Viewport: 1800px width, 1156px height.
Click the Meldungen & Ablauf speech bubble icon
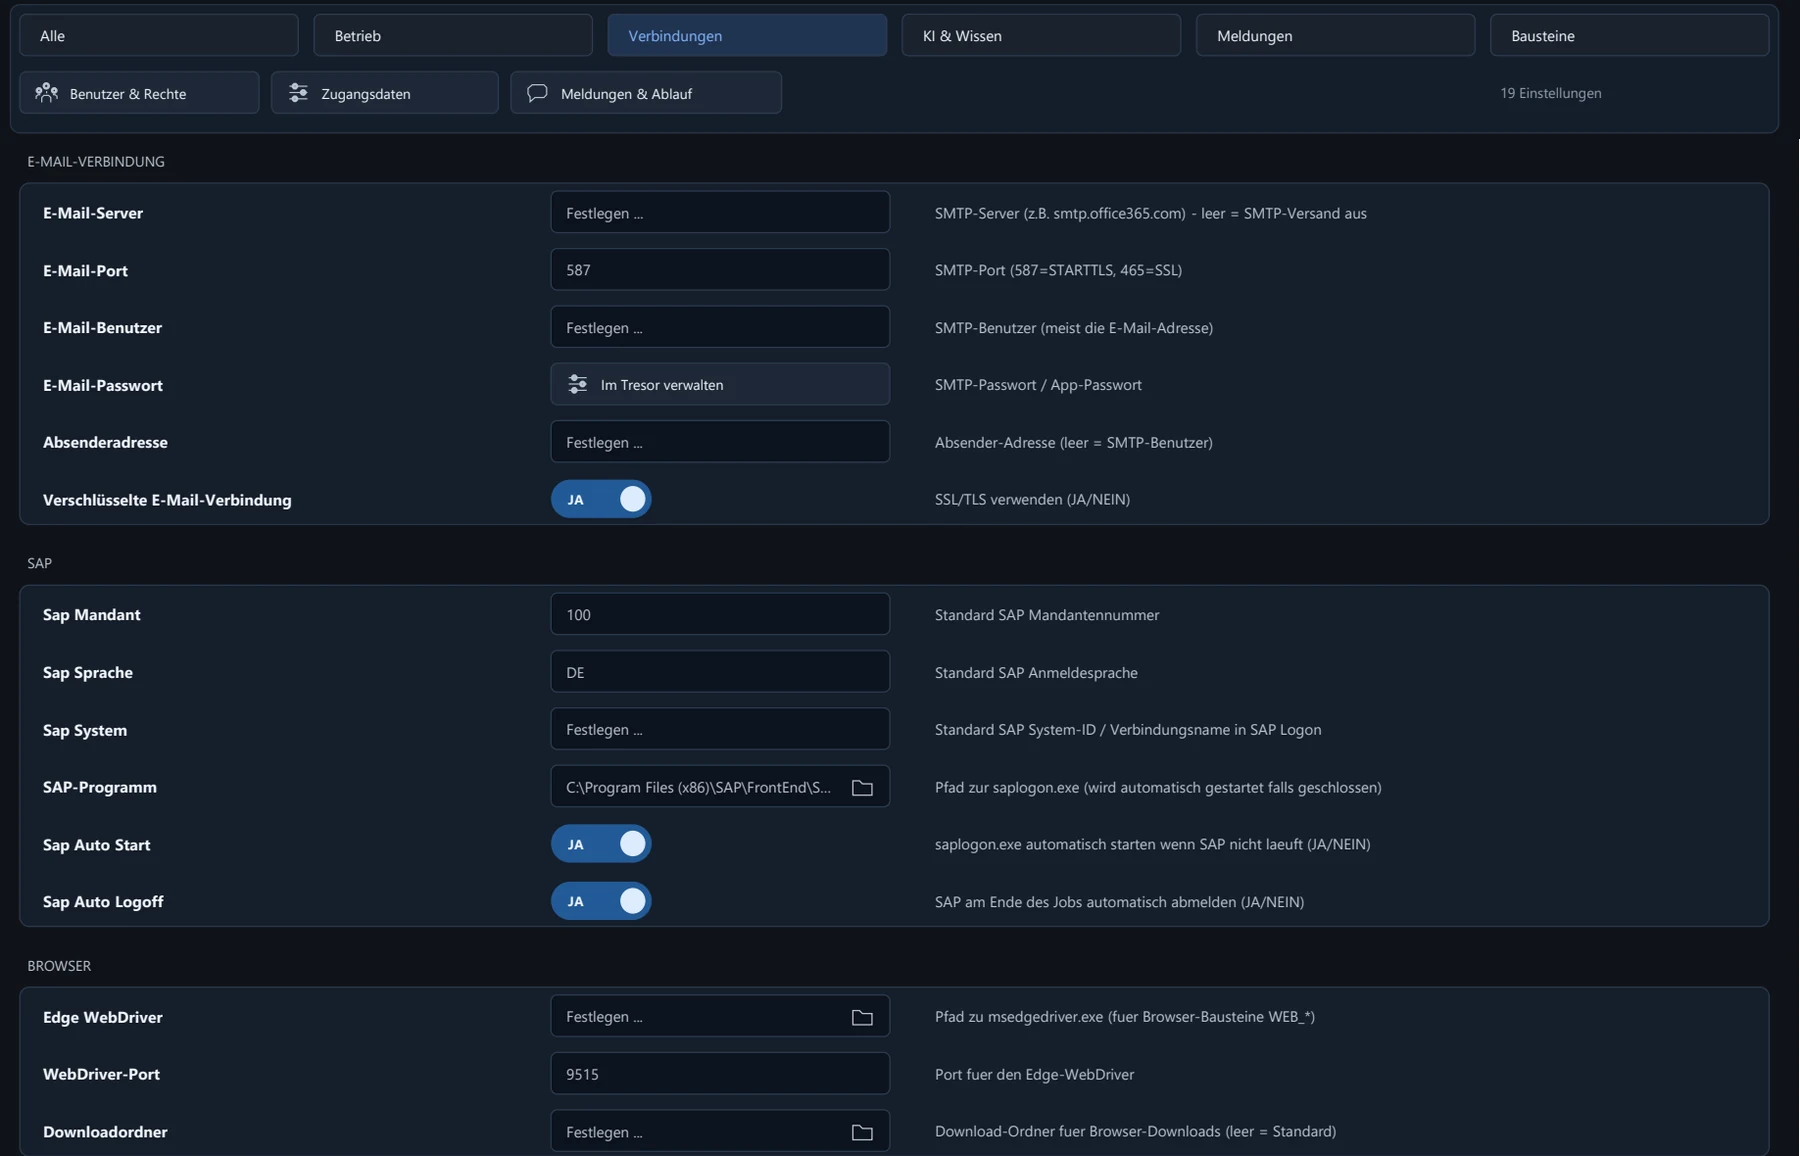(x=537, y=93)
